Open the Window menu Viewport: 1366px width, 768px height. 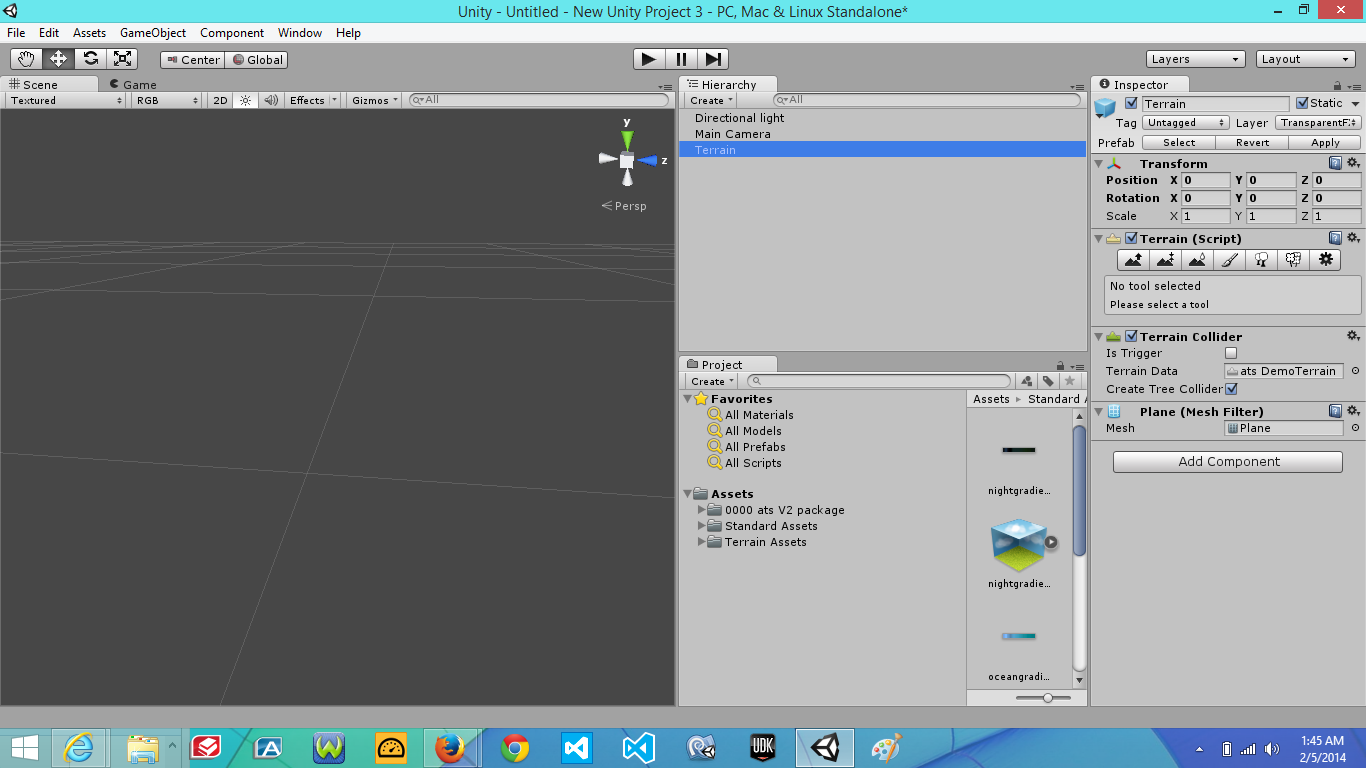tap(300, 33)
